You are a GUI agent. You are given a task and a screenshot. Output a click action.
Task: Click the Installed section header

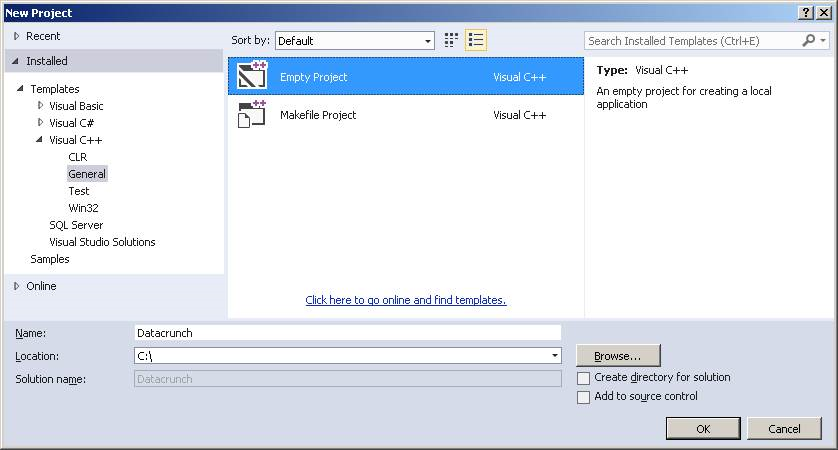[x=114, y=61]
